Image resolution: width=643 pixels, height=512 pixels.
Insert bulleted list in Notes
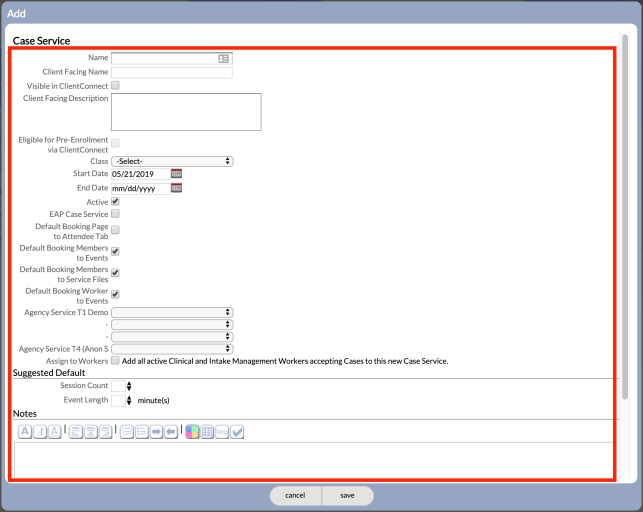tap(141, 432)
